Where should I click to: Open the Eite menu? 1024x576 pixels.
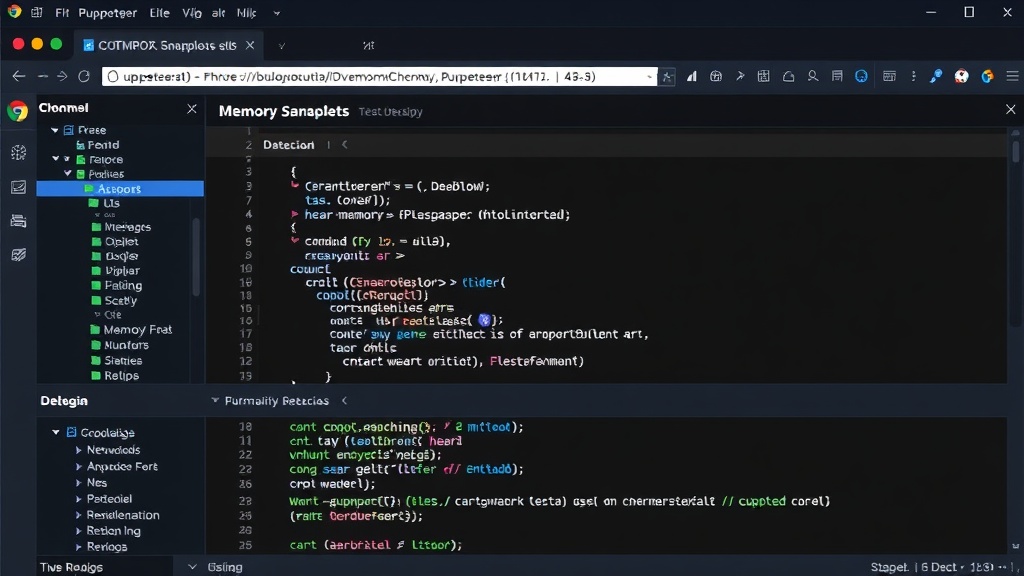tap(159, 13)
